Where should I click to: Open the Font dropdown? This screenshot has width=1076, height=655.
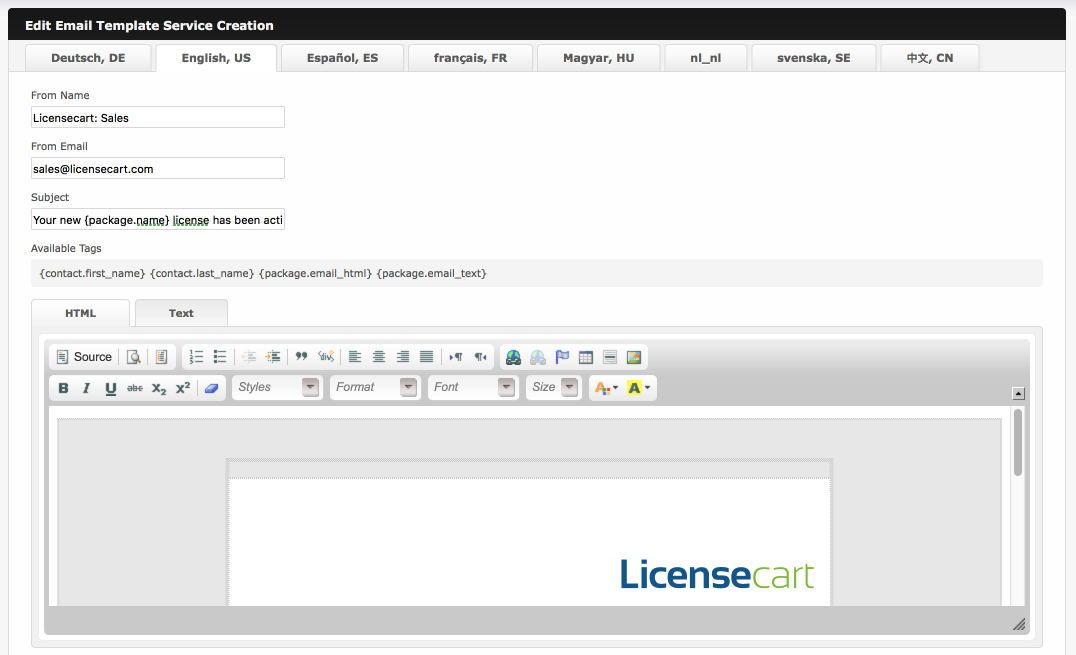(x=473, y=387)
